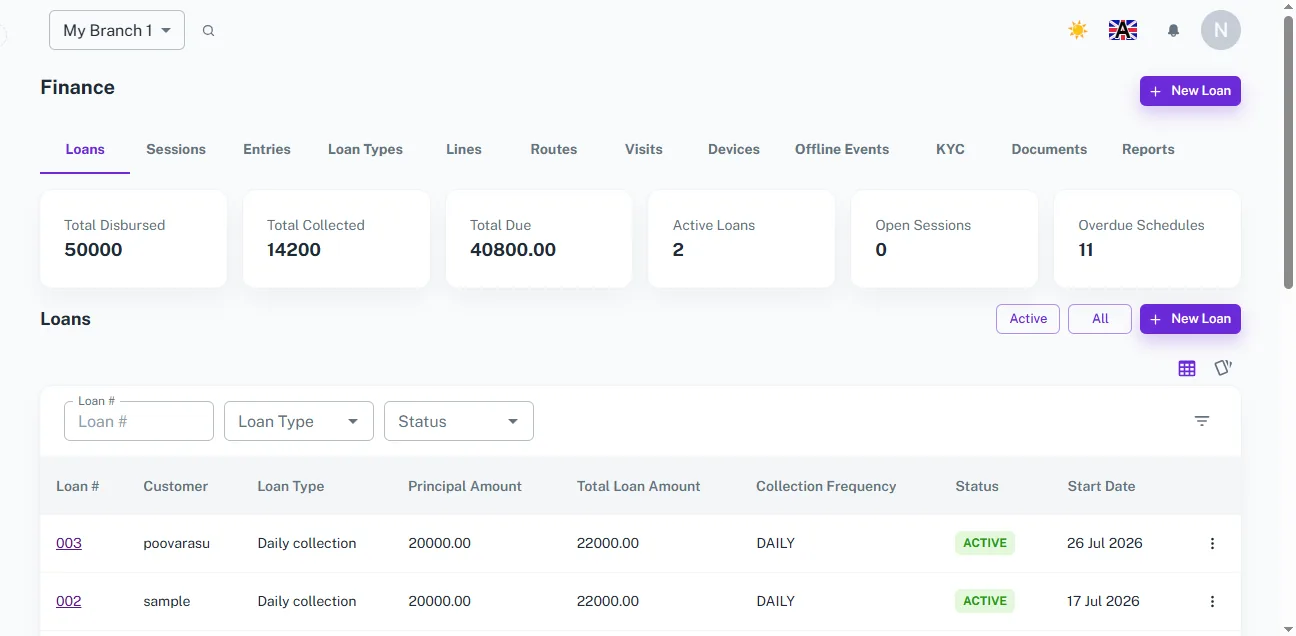This screenshot has height=636, width=1296.
Task: Open row actions for loan 002
Action: click(x=1212, y=601)
